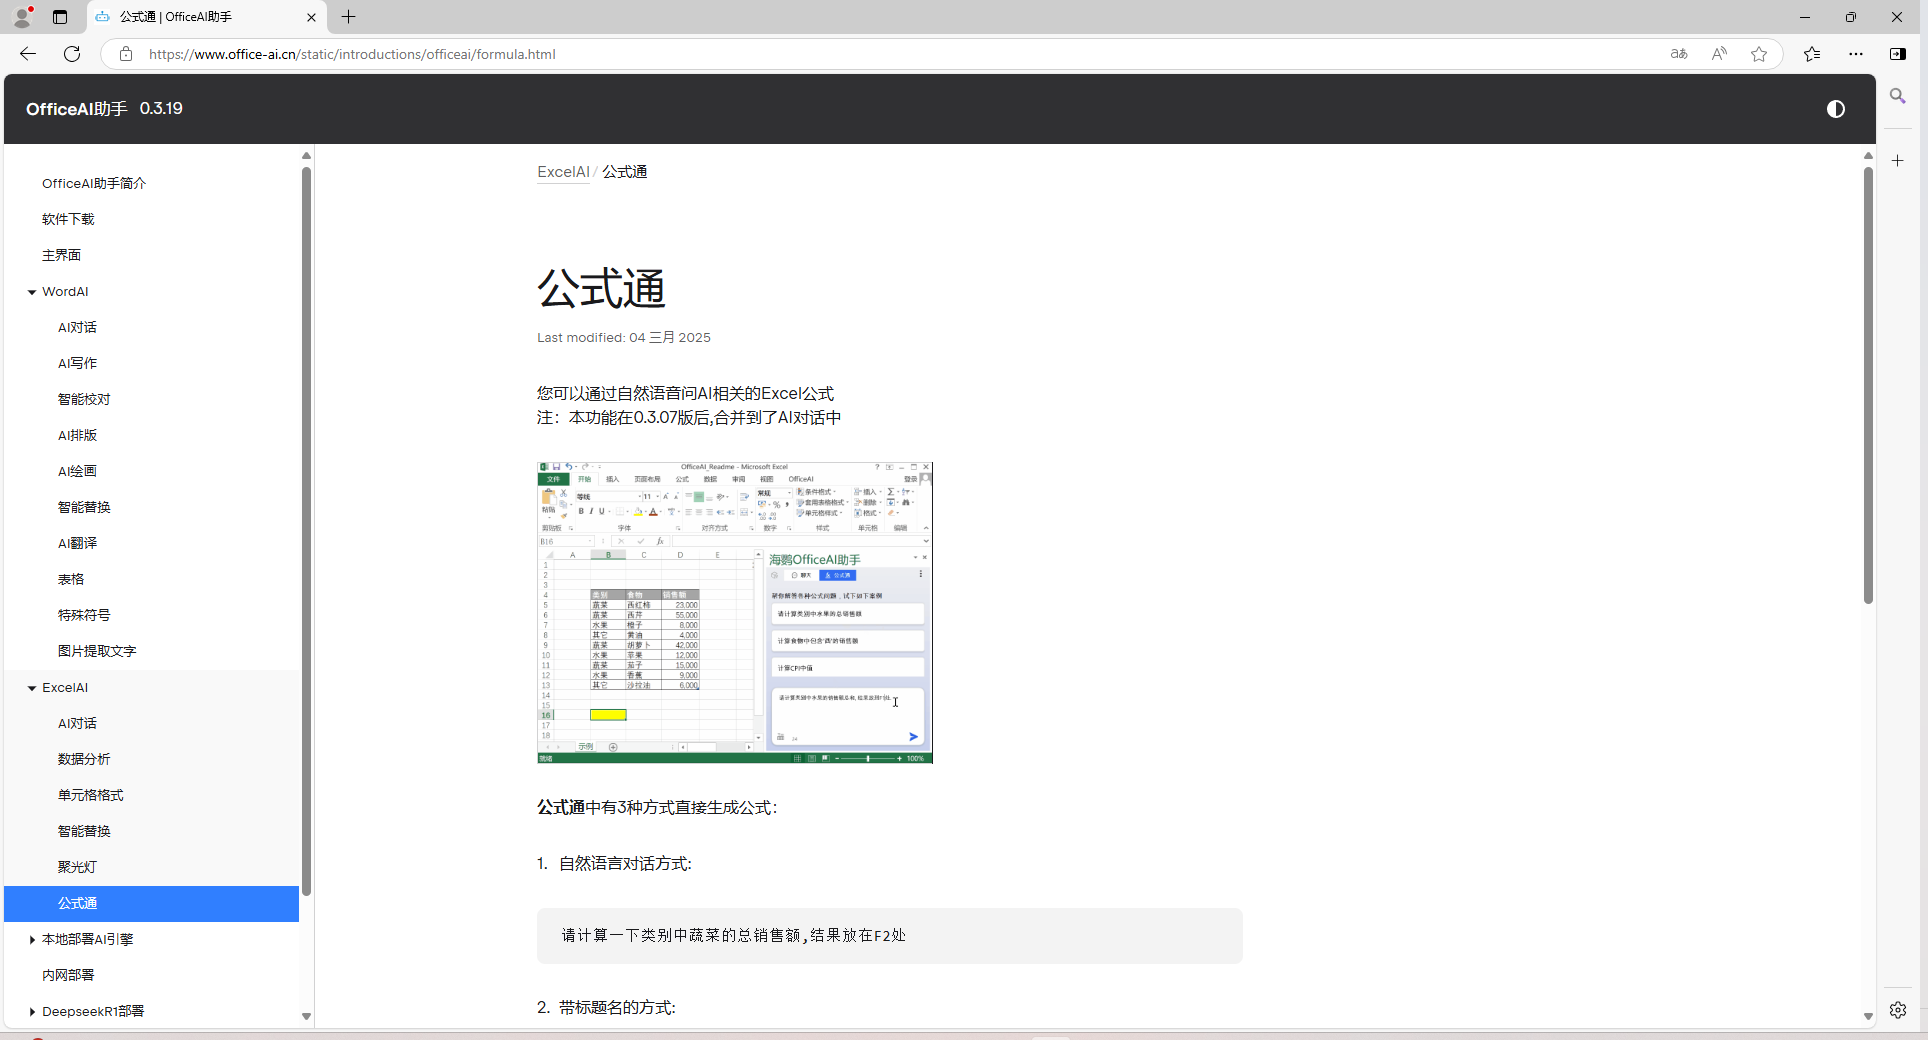This screenshot has width=1928, height=1040.
Task: Open 主界面 page in sidebar
Action: 61,256
